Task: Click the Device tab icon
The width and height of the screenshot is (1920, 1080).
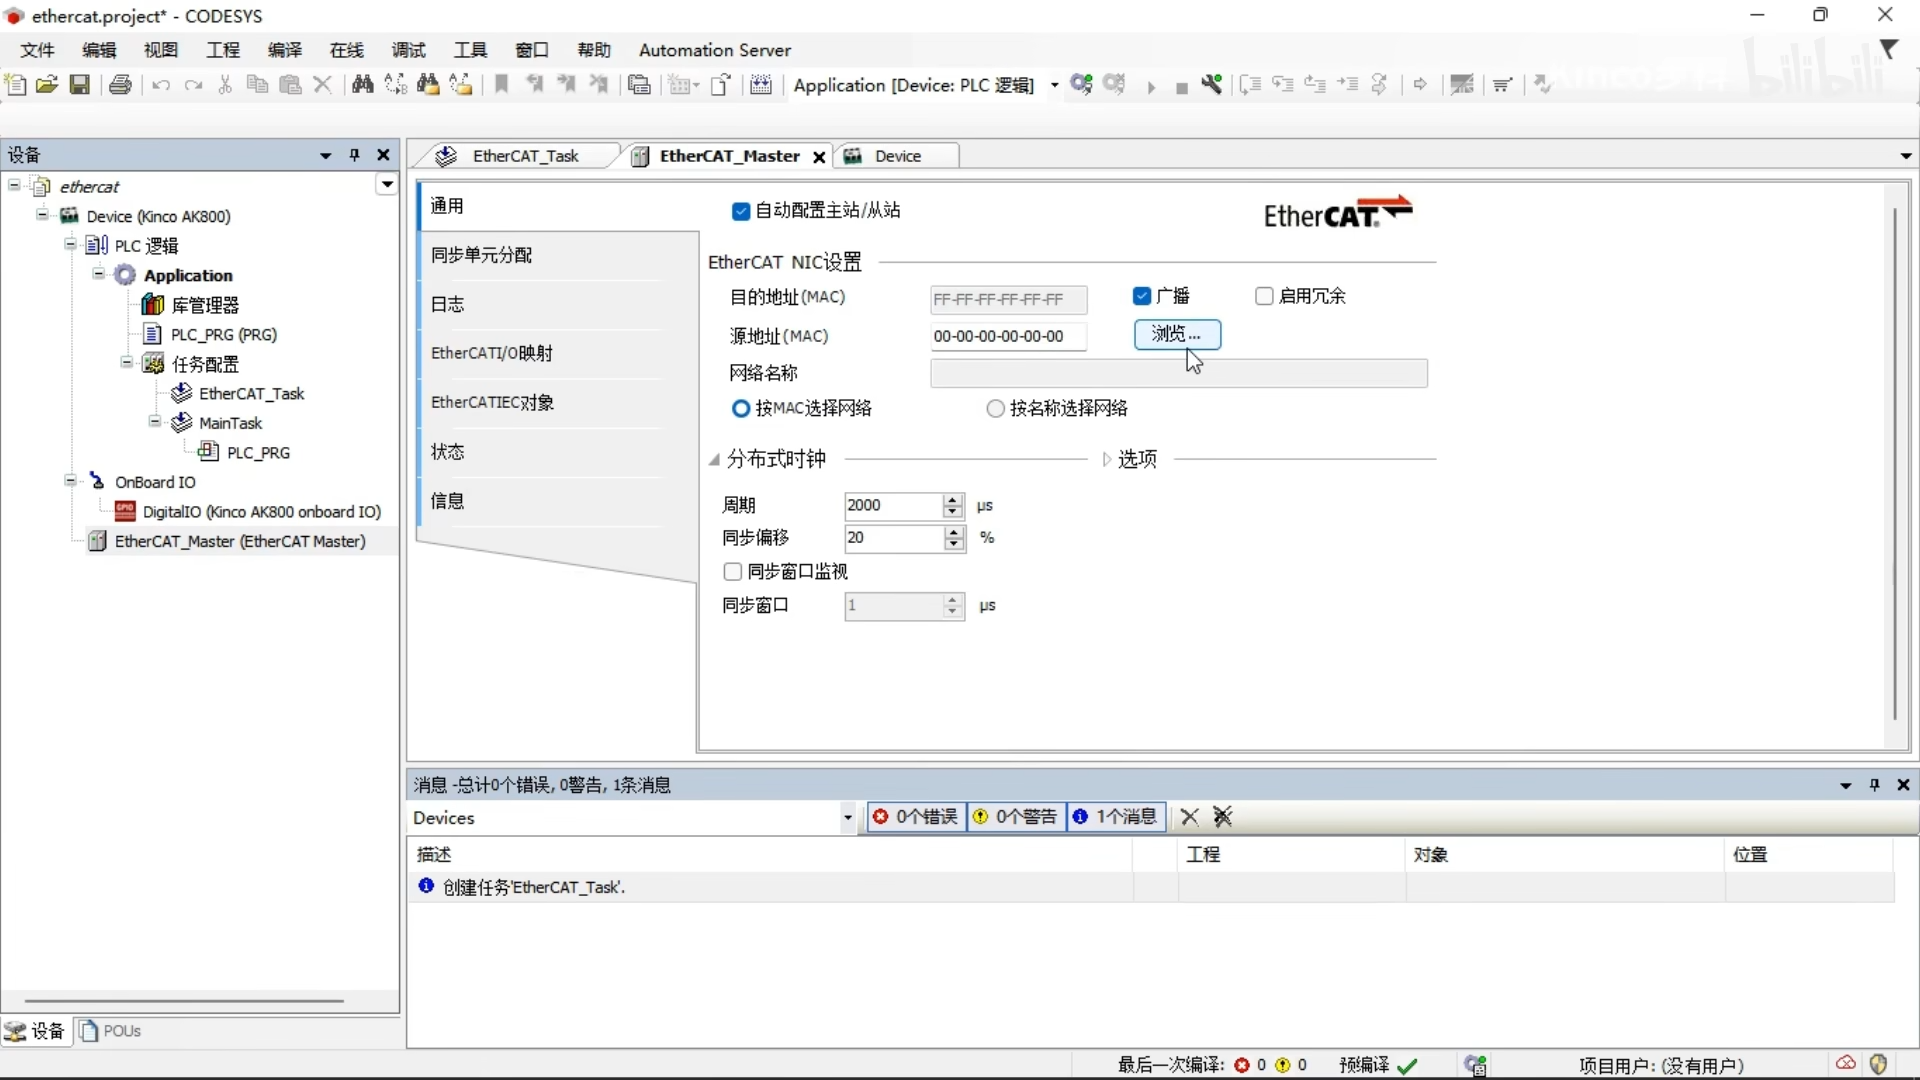Action: [853, 154]
